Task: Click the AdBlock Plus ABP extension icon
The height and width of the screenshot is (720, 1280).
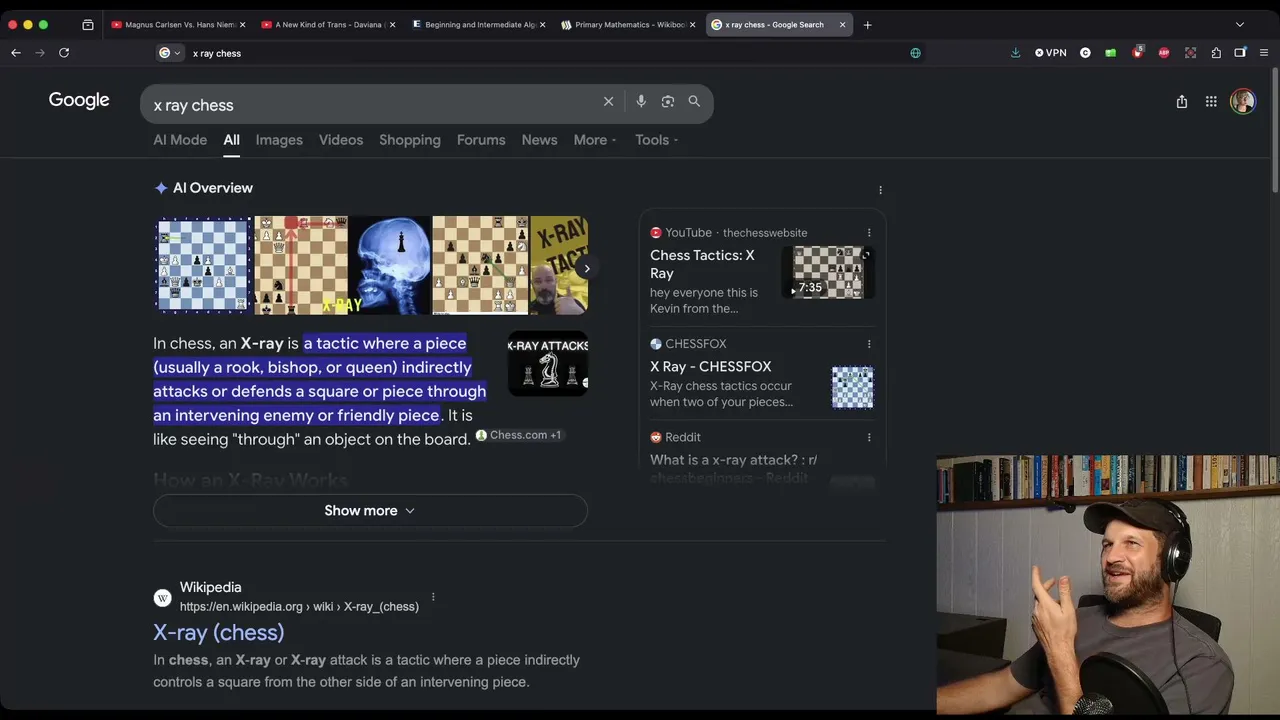Action: point(1164,53)
